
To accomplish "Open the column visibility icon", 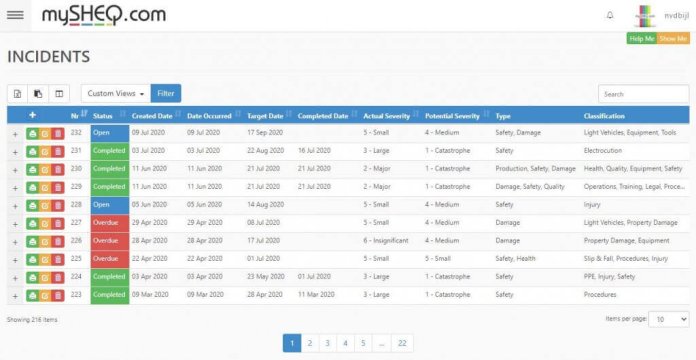I will pos(59,94).
